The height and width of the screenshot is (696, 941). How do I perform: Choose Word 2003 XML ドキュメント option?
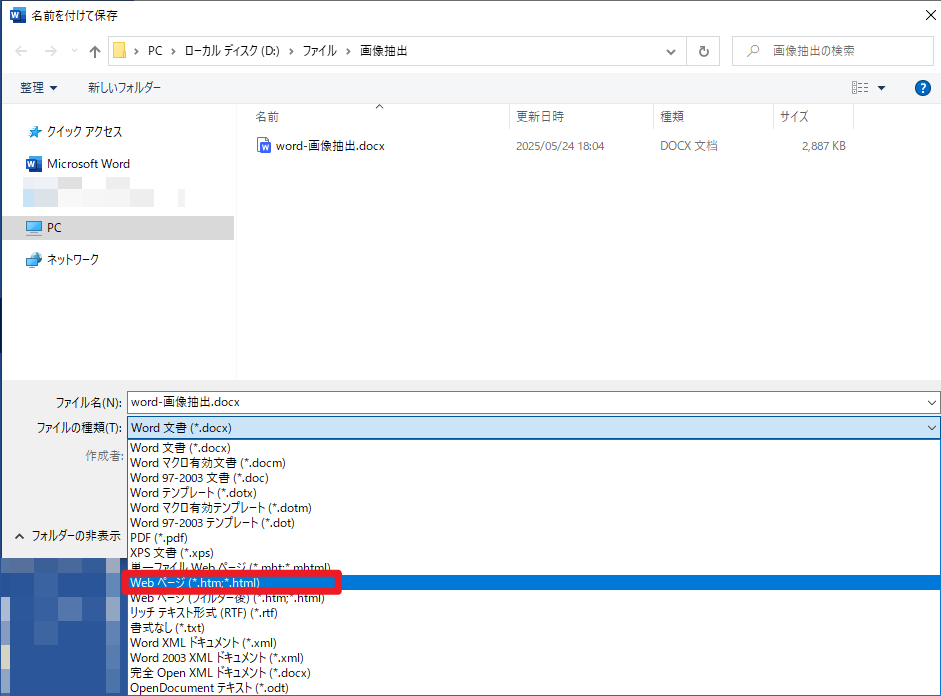click(x=534, y=658)
